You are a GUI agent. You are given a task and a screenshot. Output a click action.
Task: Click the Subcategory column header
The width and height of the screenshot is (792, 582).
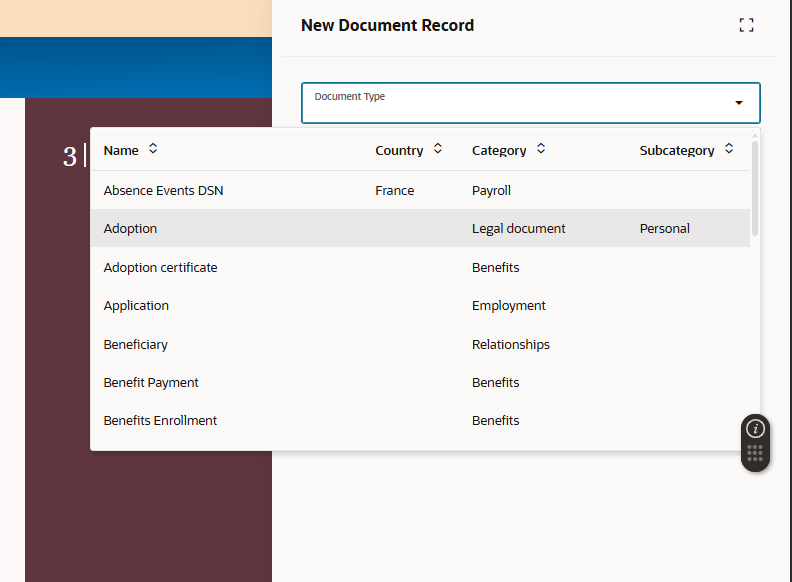[677, 151]
